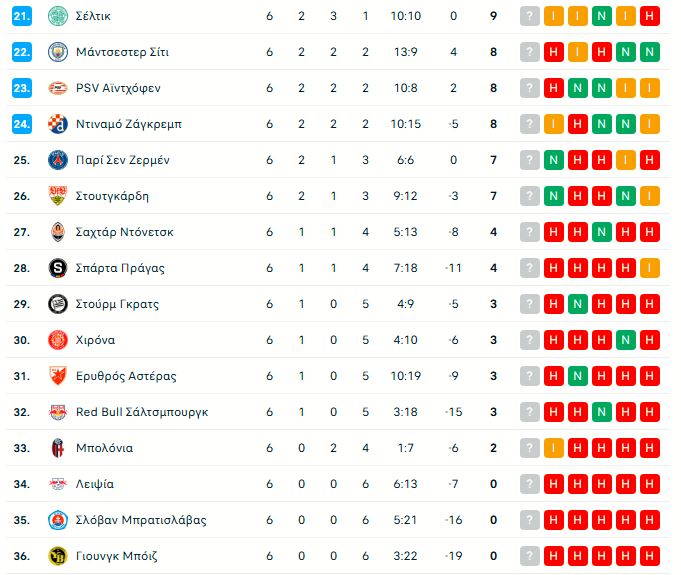The width and height of the screenshot is (681, 575).
Task: Click the blue rank 24 badge
Action: coord(23,124)
